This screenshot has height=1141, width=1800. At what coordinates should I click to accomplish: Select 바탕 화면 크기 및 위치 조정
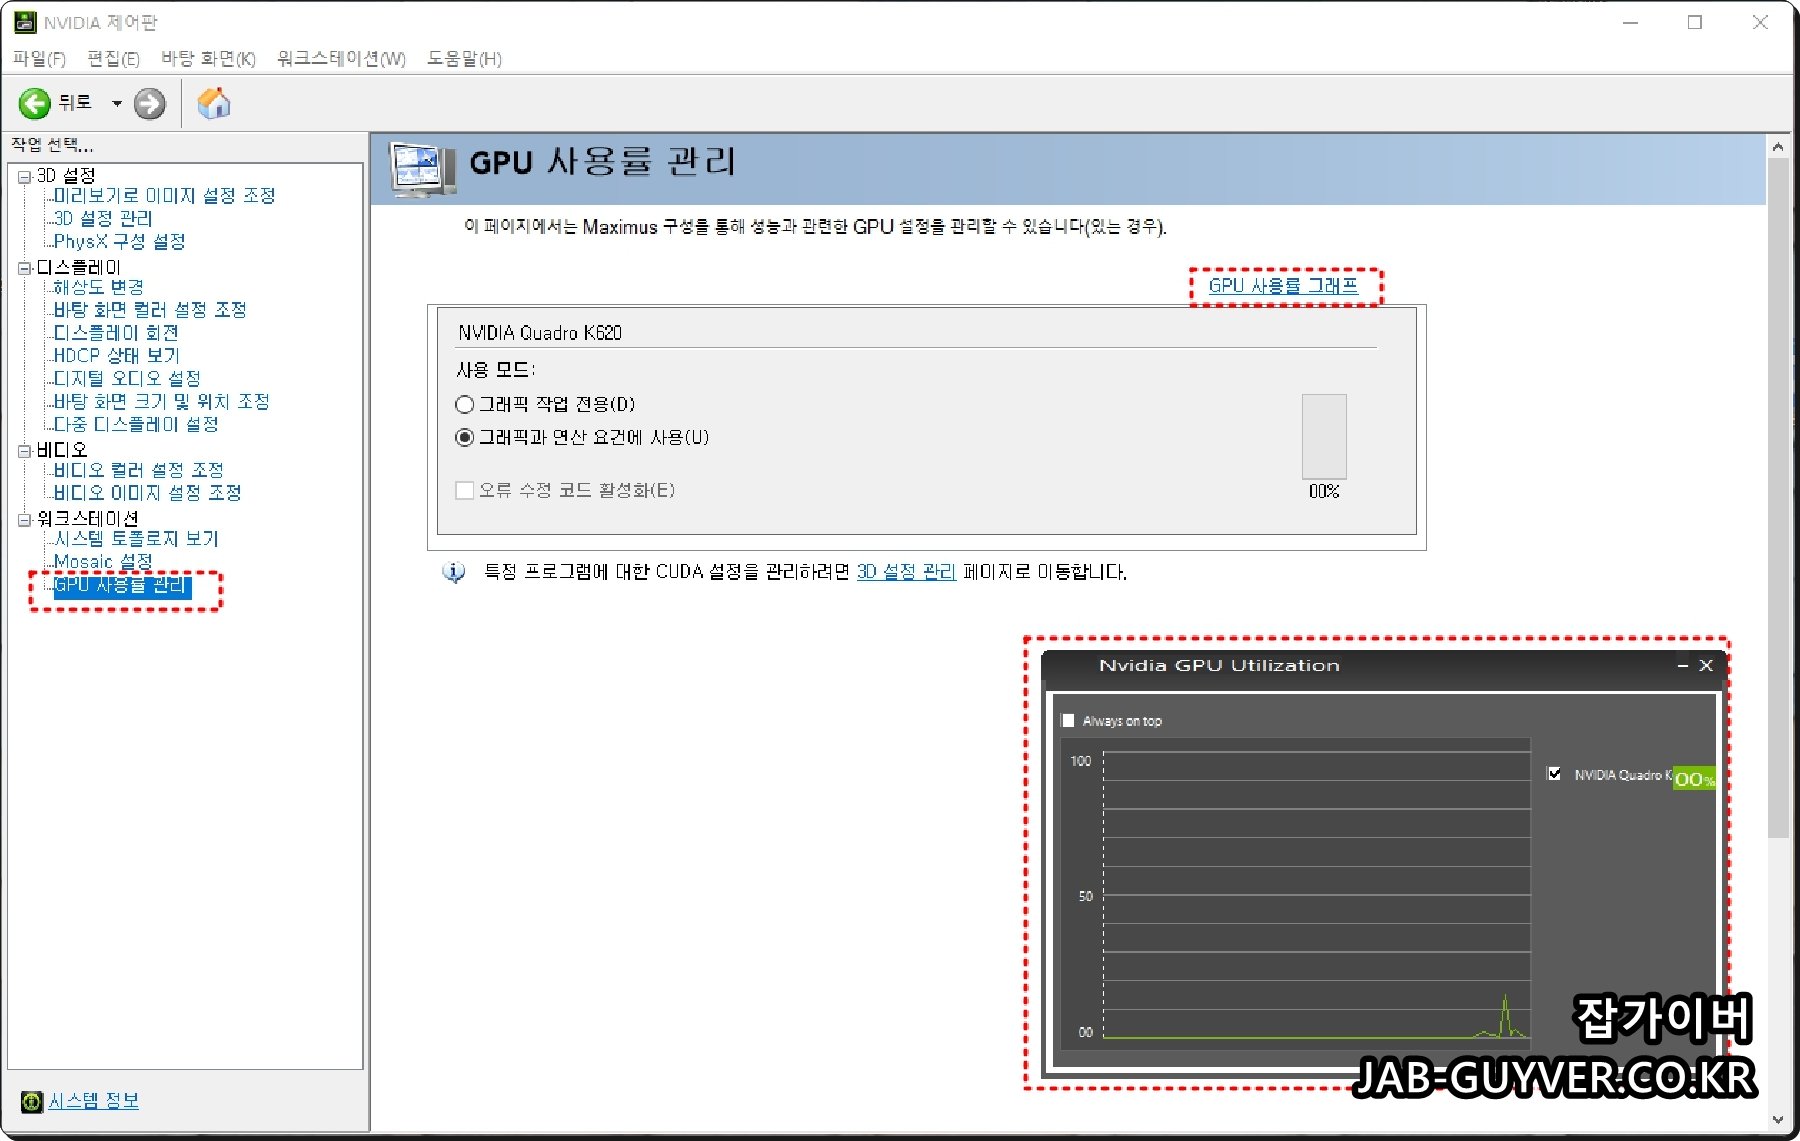click(161, 402)
